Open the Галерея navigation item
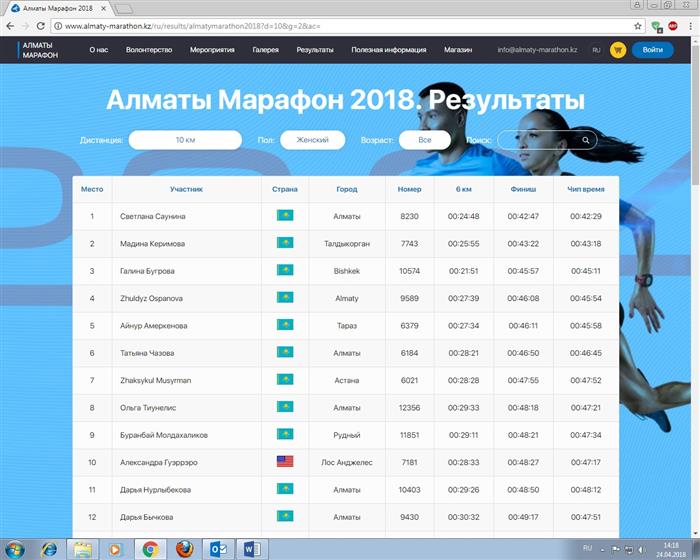The width and height of the screenshot is (700, 560). 265,49
